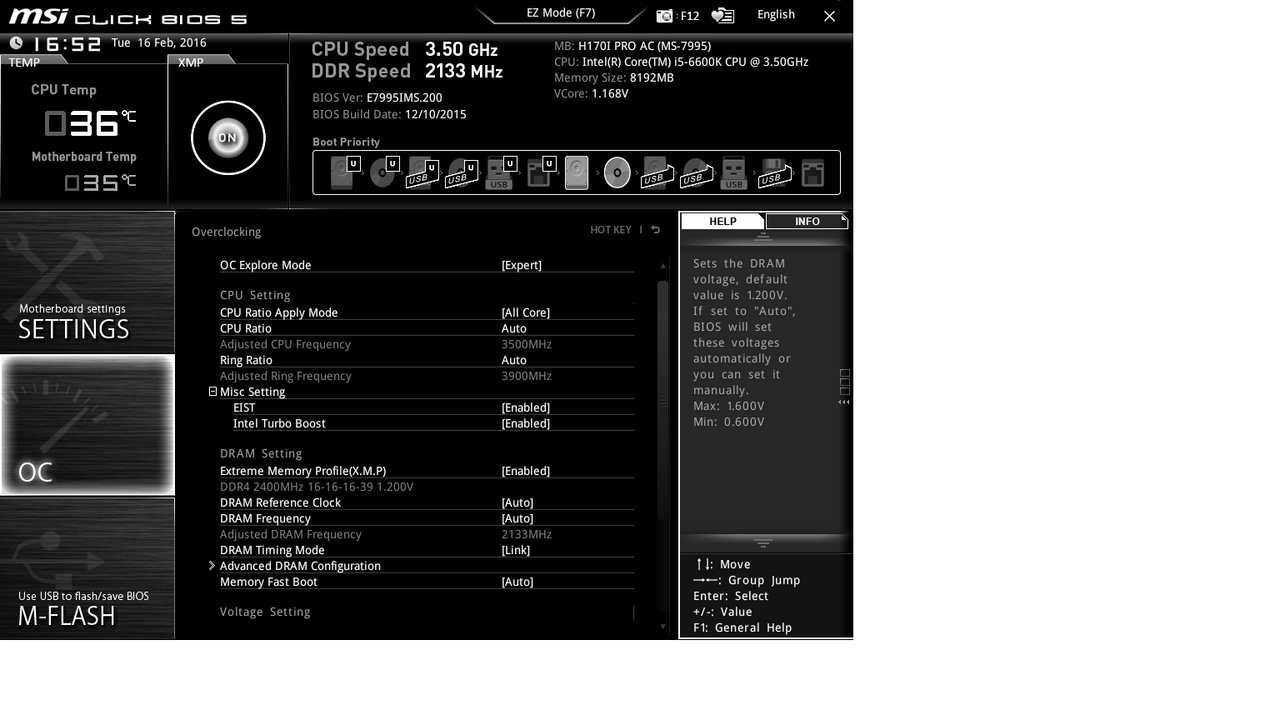Viewport: 1280px width, 720px height.
Task: Click the scroll-up arrow of settings list
Action: click(x=662, y=266)
